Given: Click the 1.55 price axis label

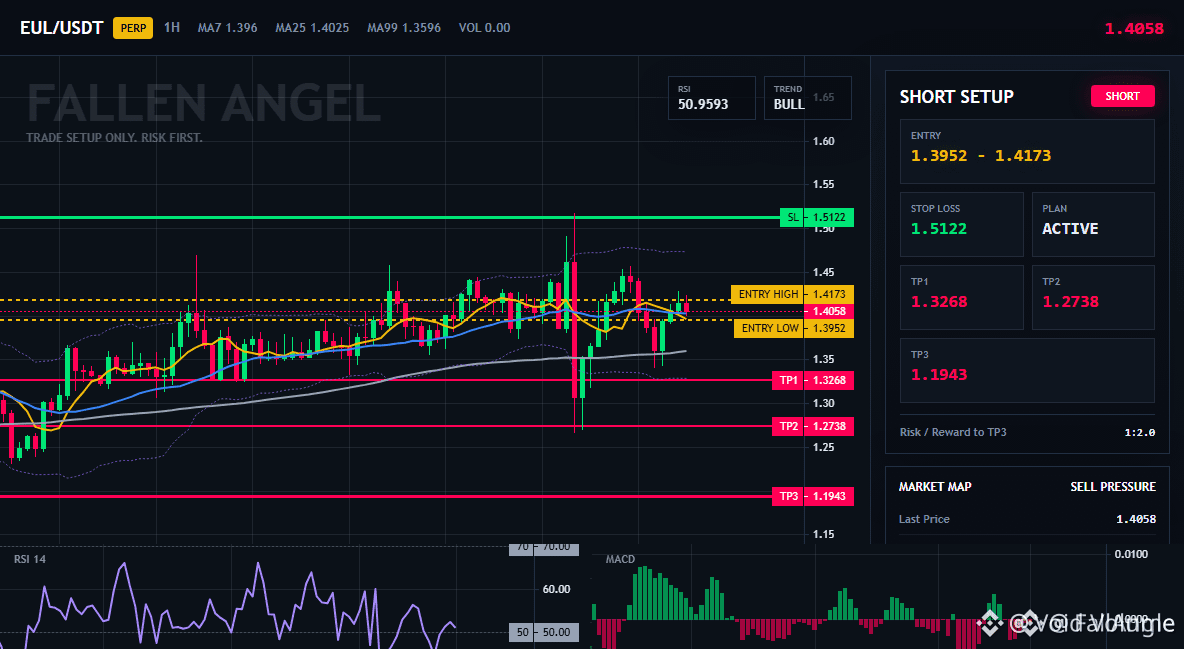Looking at the screenshot, I should click(x=823, y=184).
